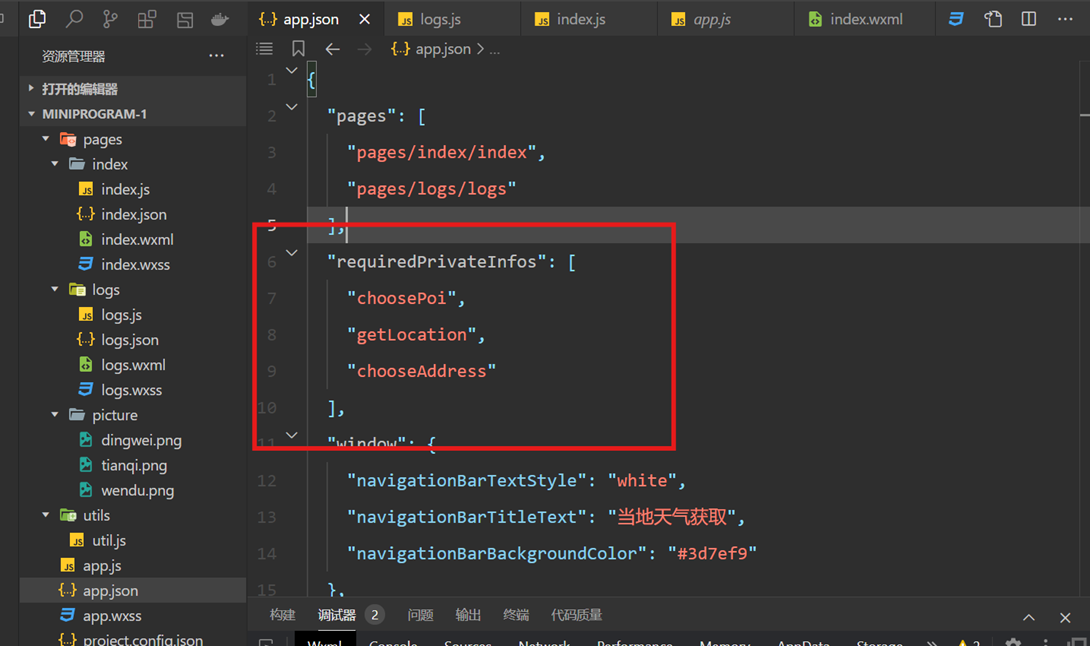Open index.wxss in the file tree

point(136,264)
